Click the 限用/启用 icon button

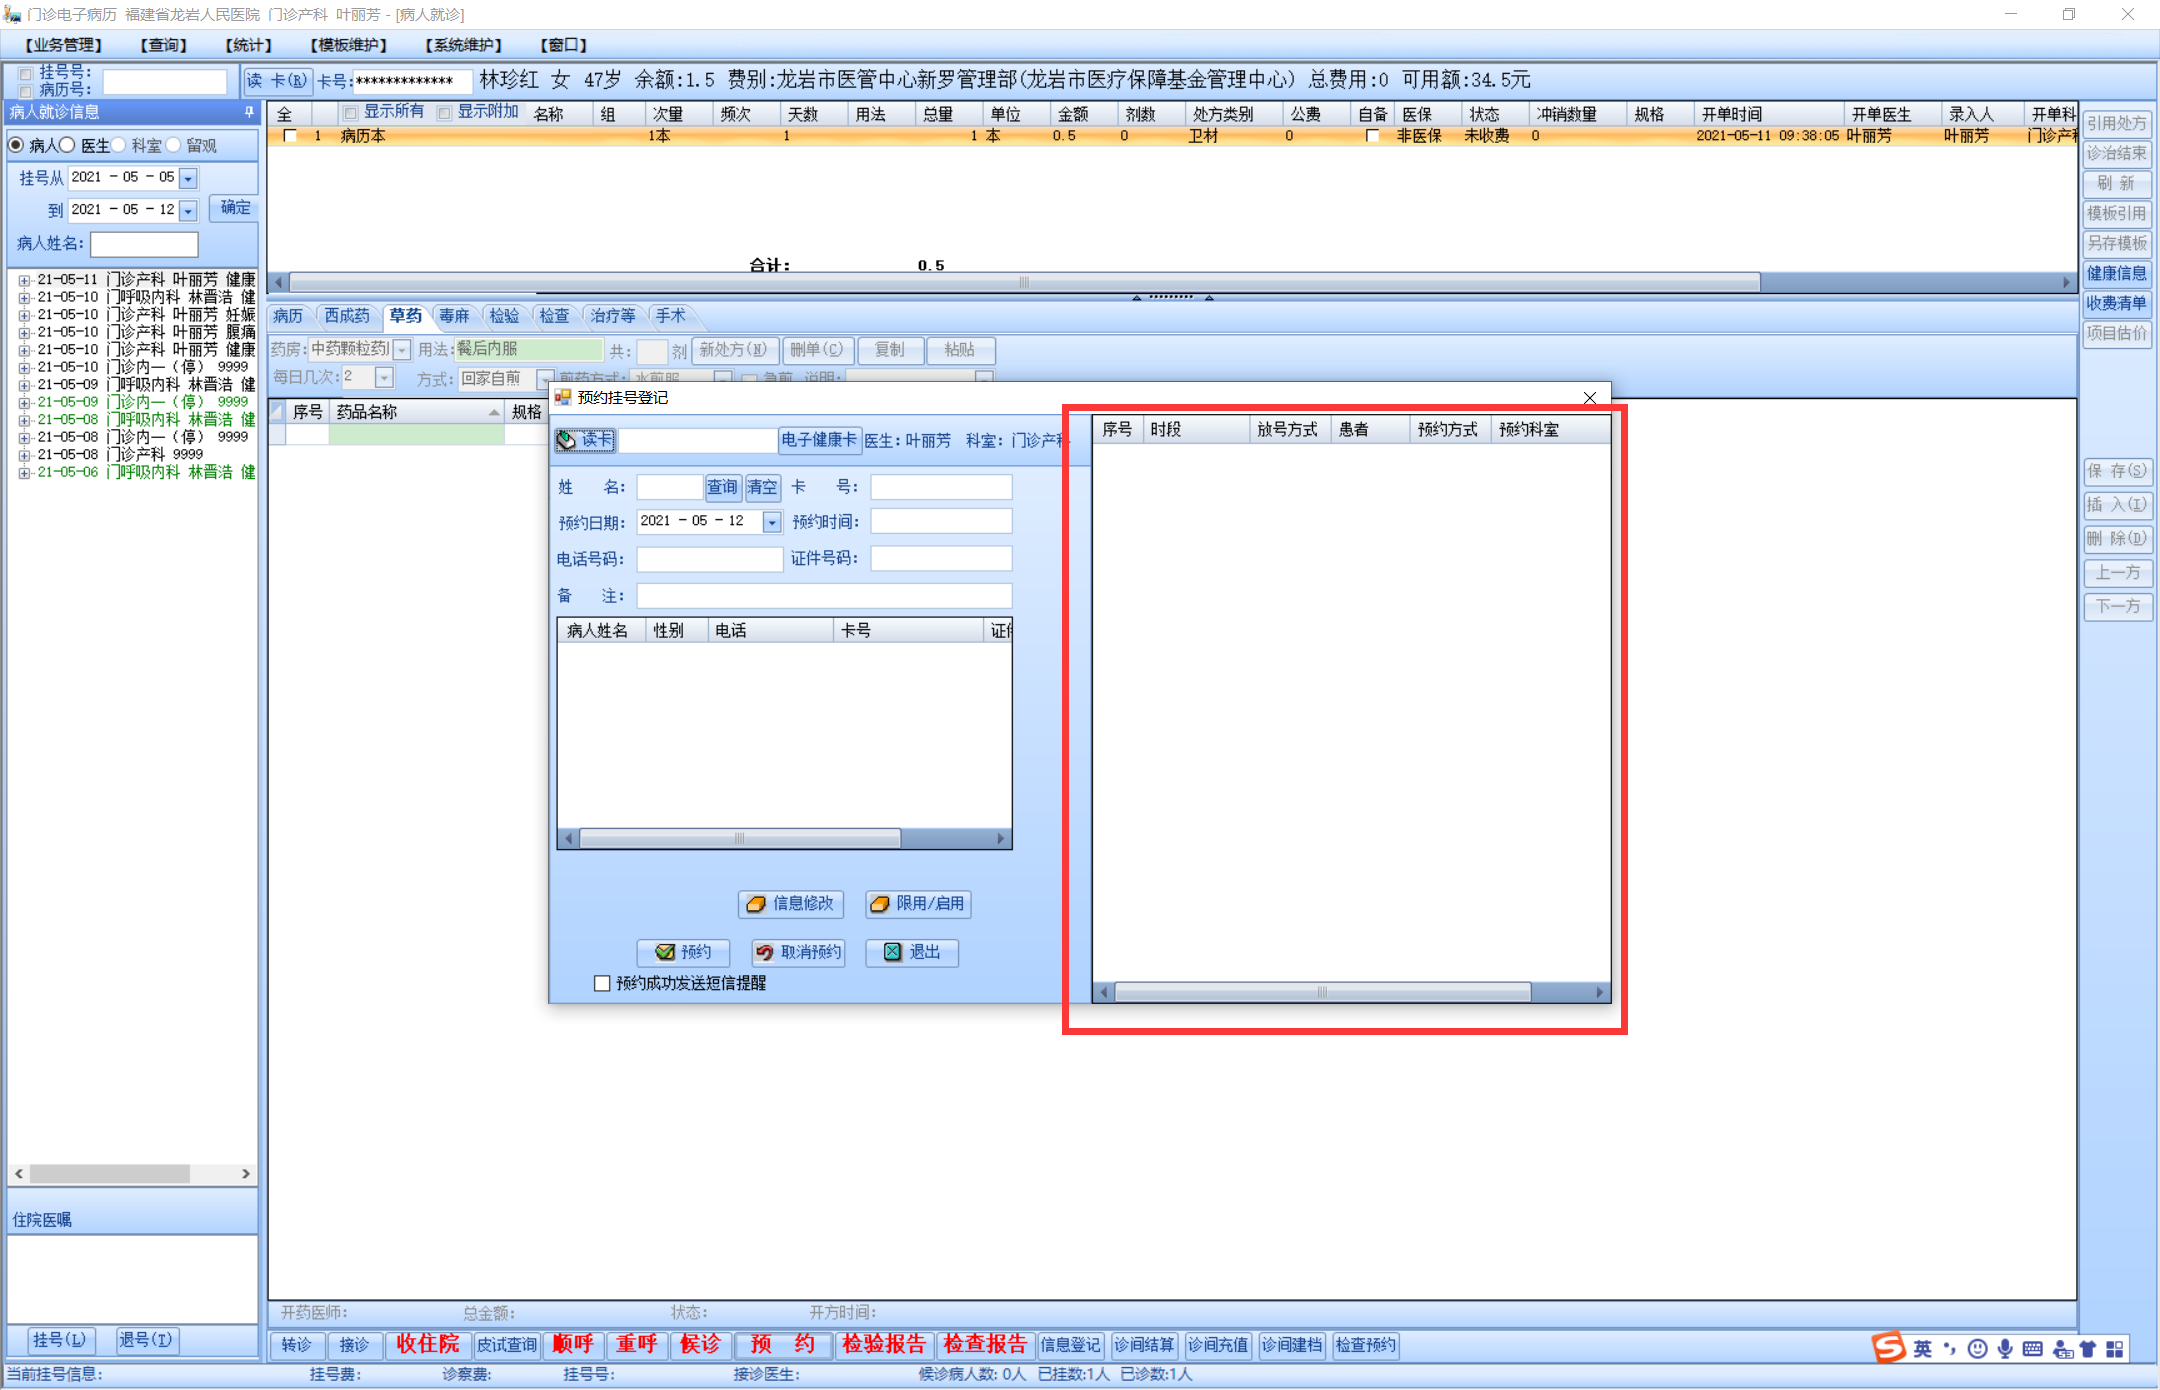tap(917, 904)
